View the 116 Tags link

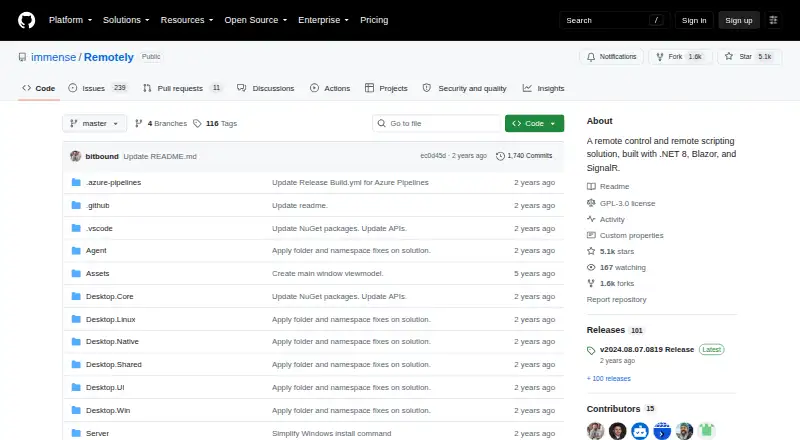pyautogui.click(x=215, y=124)
